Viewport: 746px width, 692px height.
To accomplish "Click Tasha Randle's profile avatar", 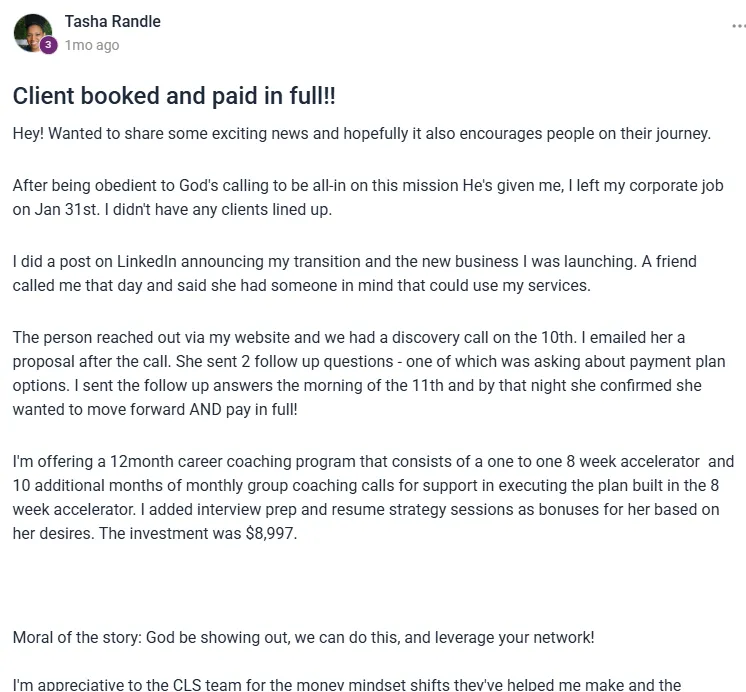I will pyautogui.click(x=33, y=33).
